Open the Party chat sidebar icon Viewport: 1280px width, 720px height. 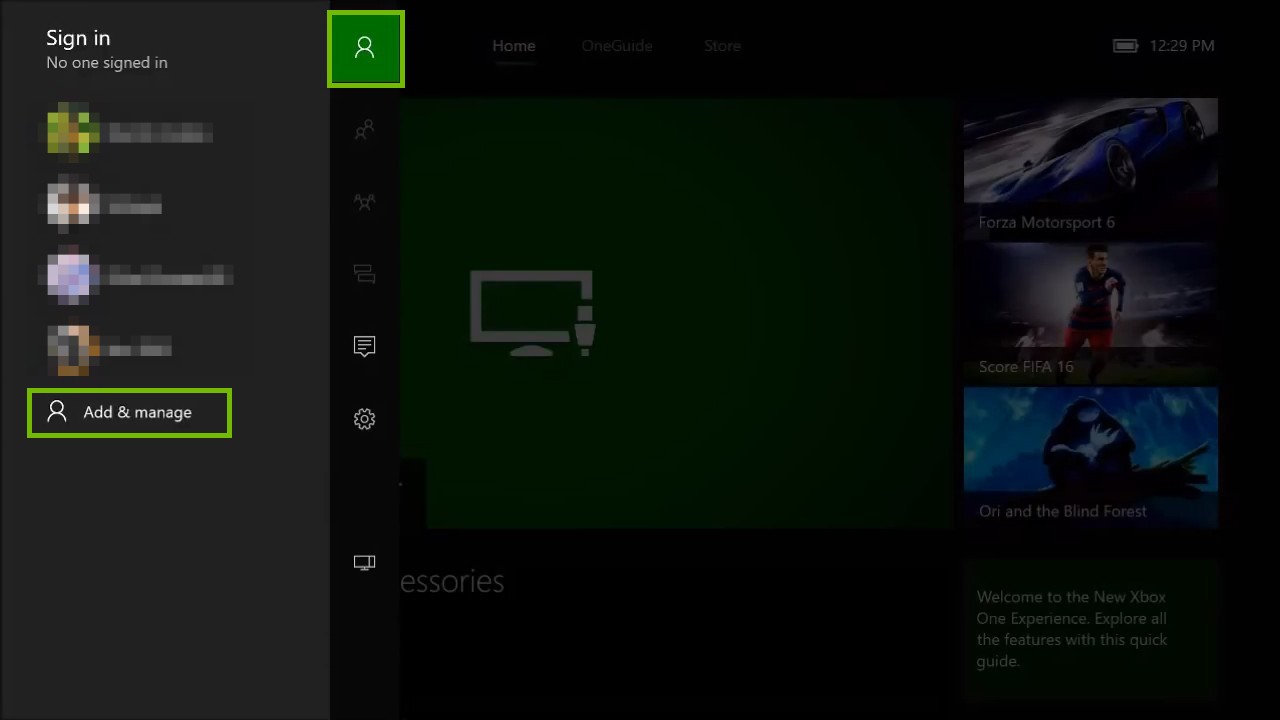(x=364, y=273)
